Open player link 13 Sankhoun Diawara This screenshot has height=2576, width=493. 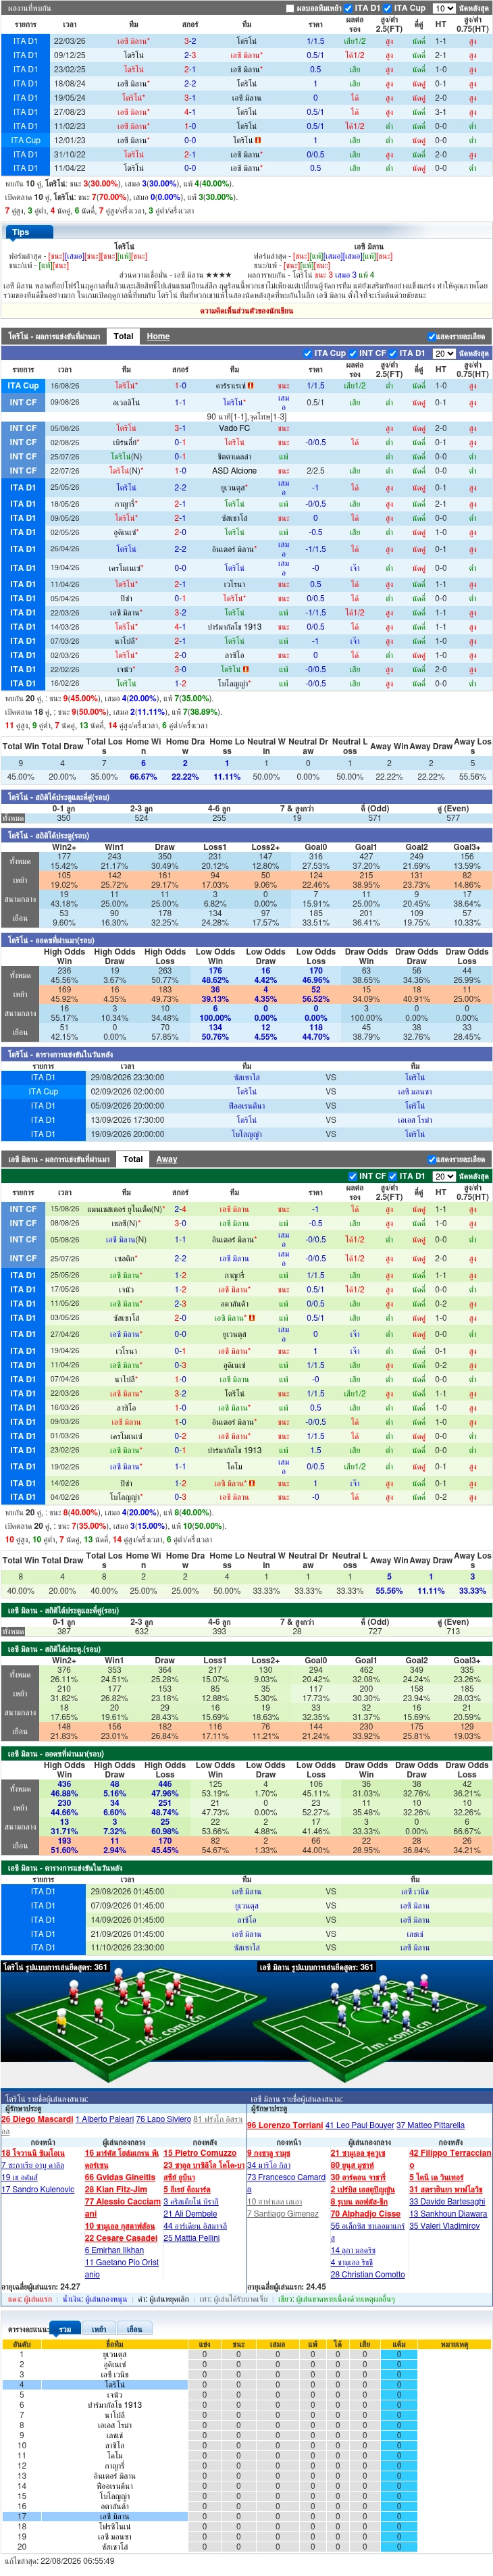tap(448, 2214)
